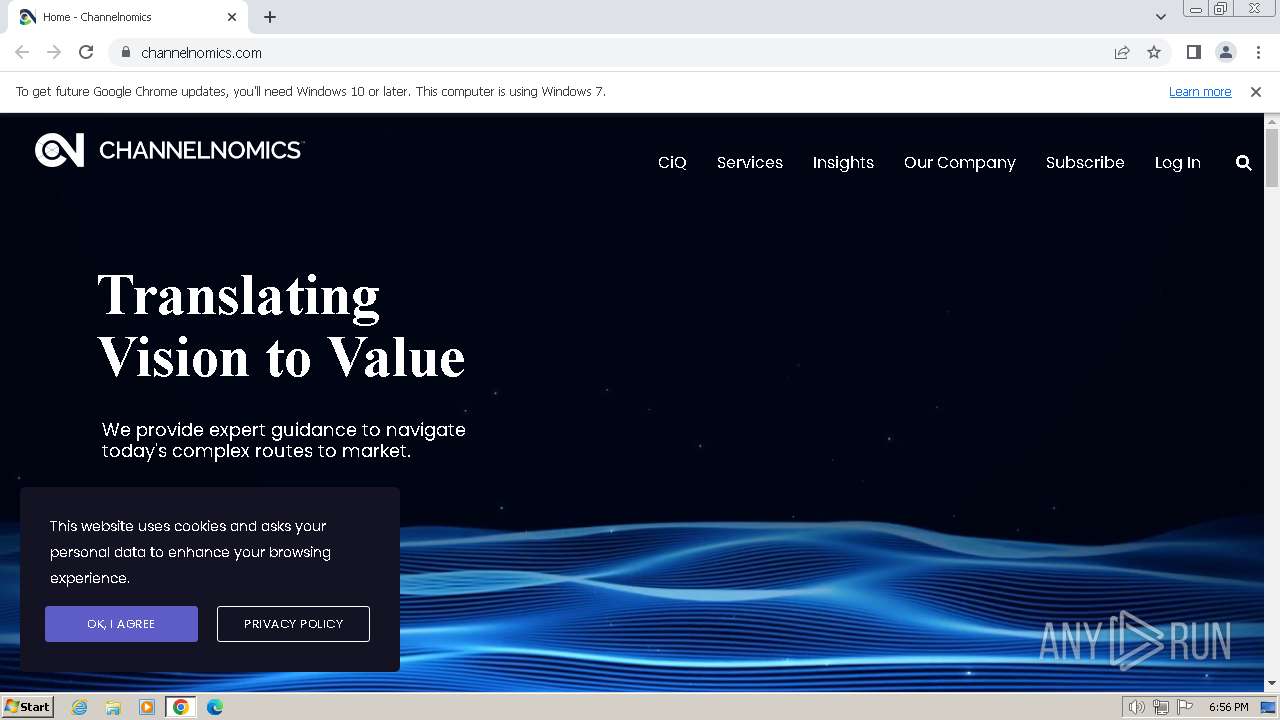Click the taskbar clock showing 6:56 PM
The height and width of the screenshot is (720, 1280).
[x=1229, y=707]
